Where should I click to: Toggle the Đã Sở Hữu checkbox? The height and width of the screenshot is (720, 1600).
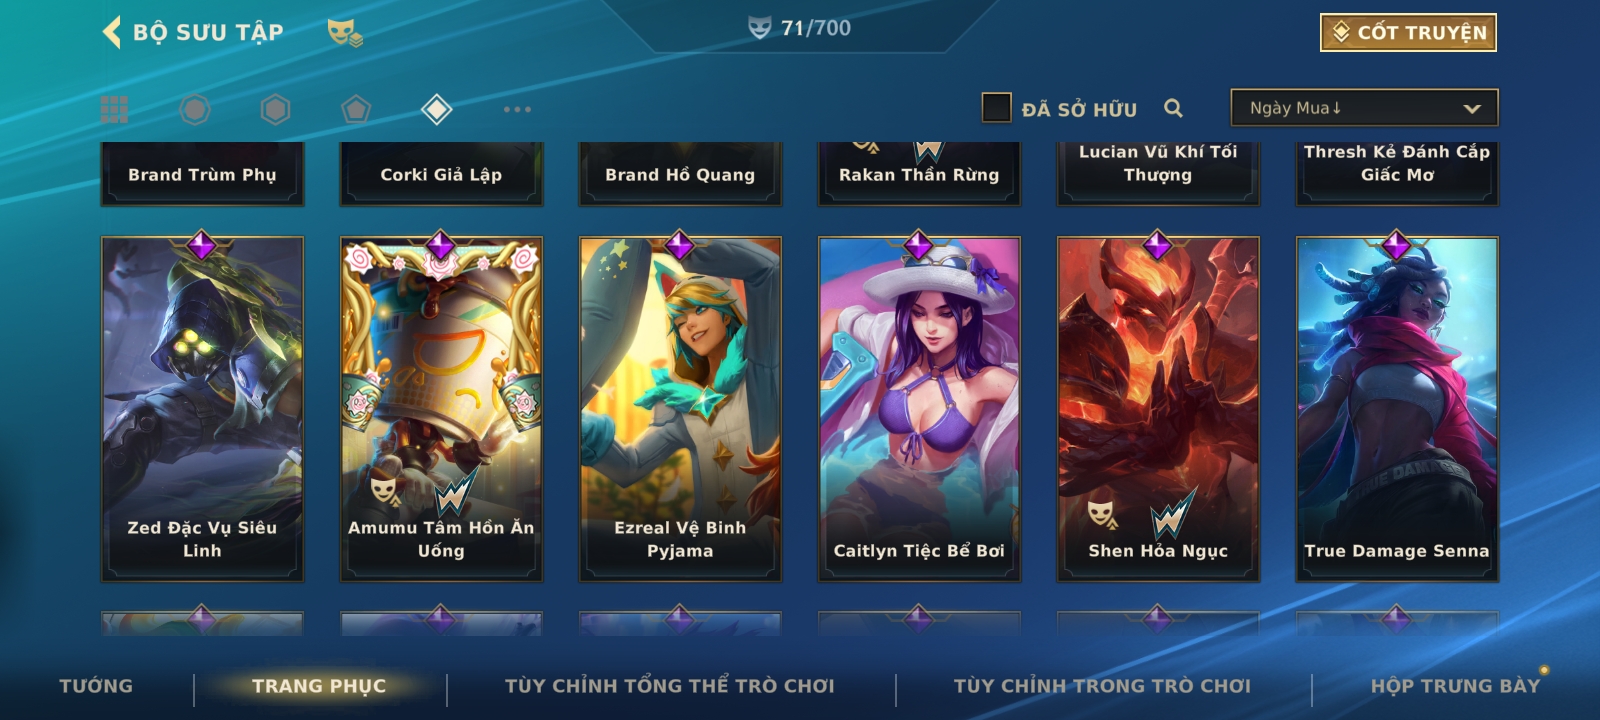[x=996, y=108]
